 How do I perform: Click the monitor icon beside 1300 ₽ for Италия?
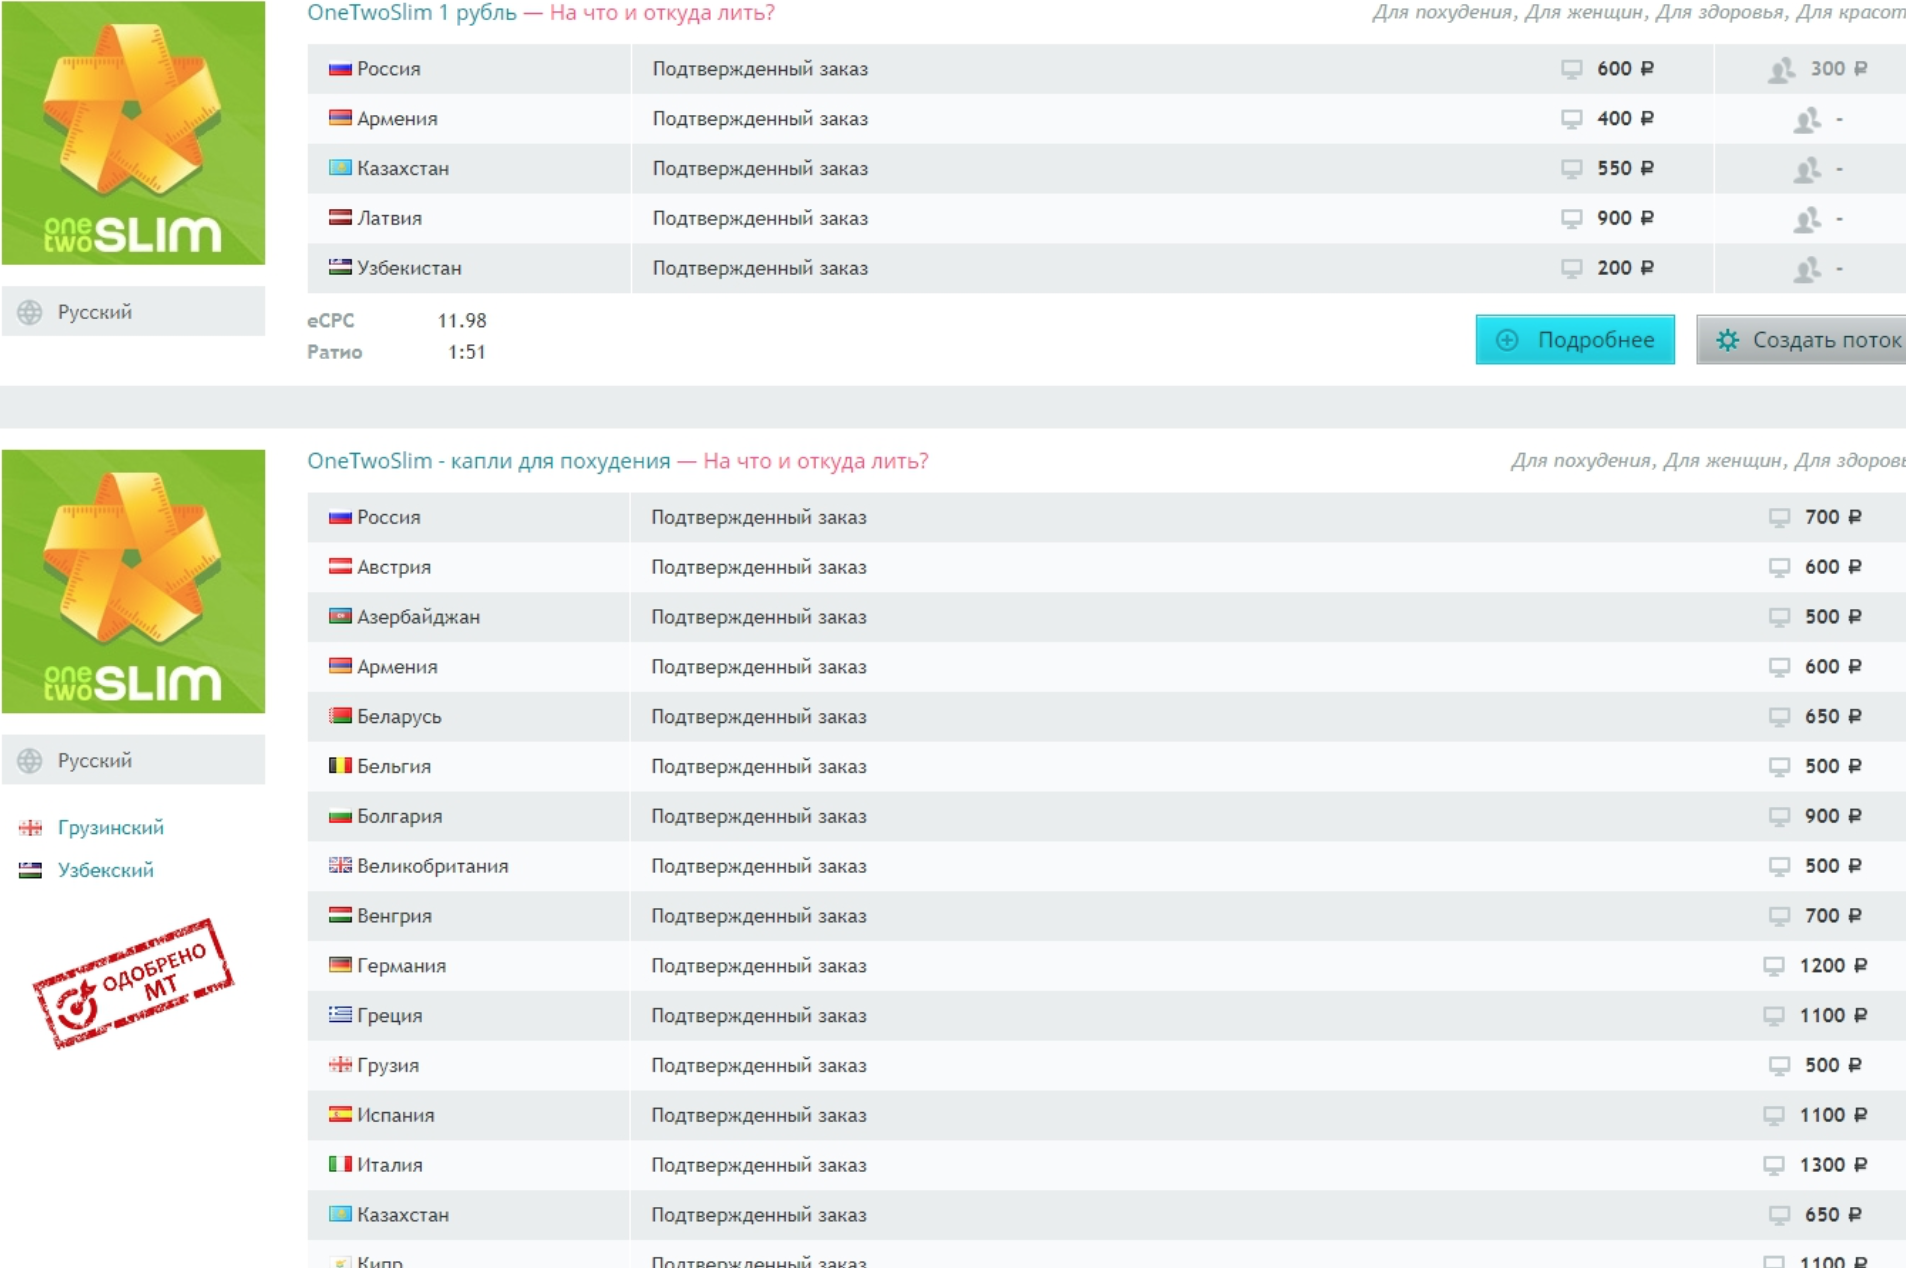(x=1773, y=1165)
